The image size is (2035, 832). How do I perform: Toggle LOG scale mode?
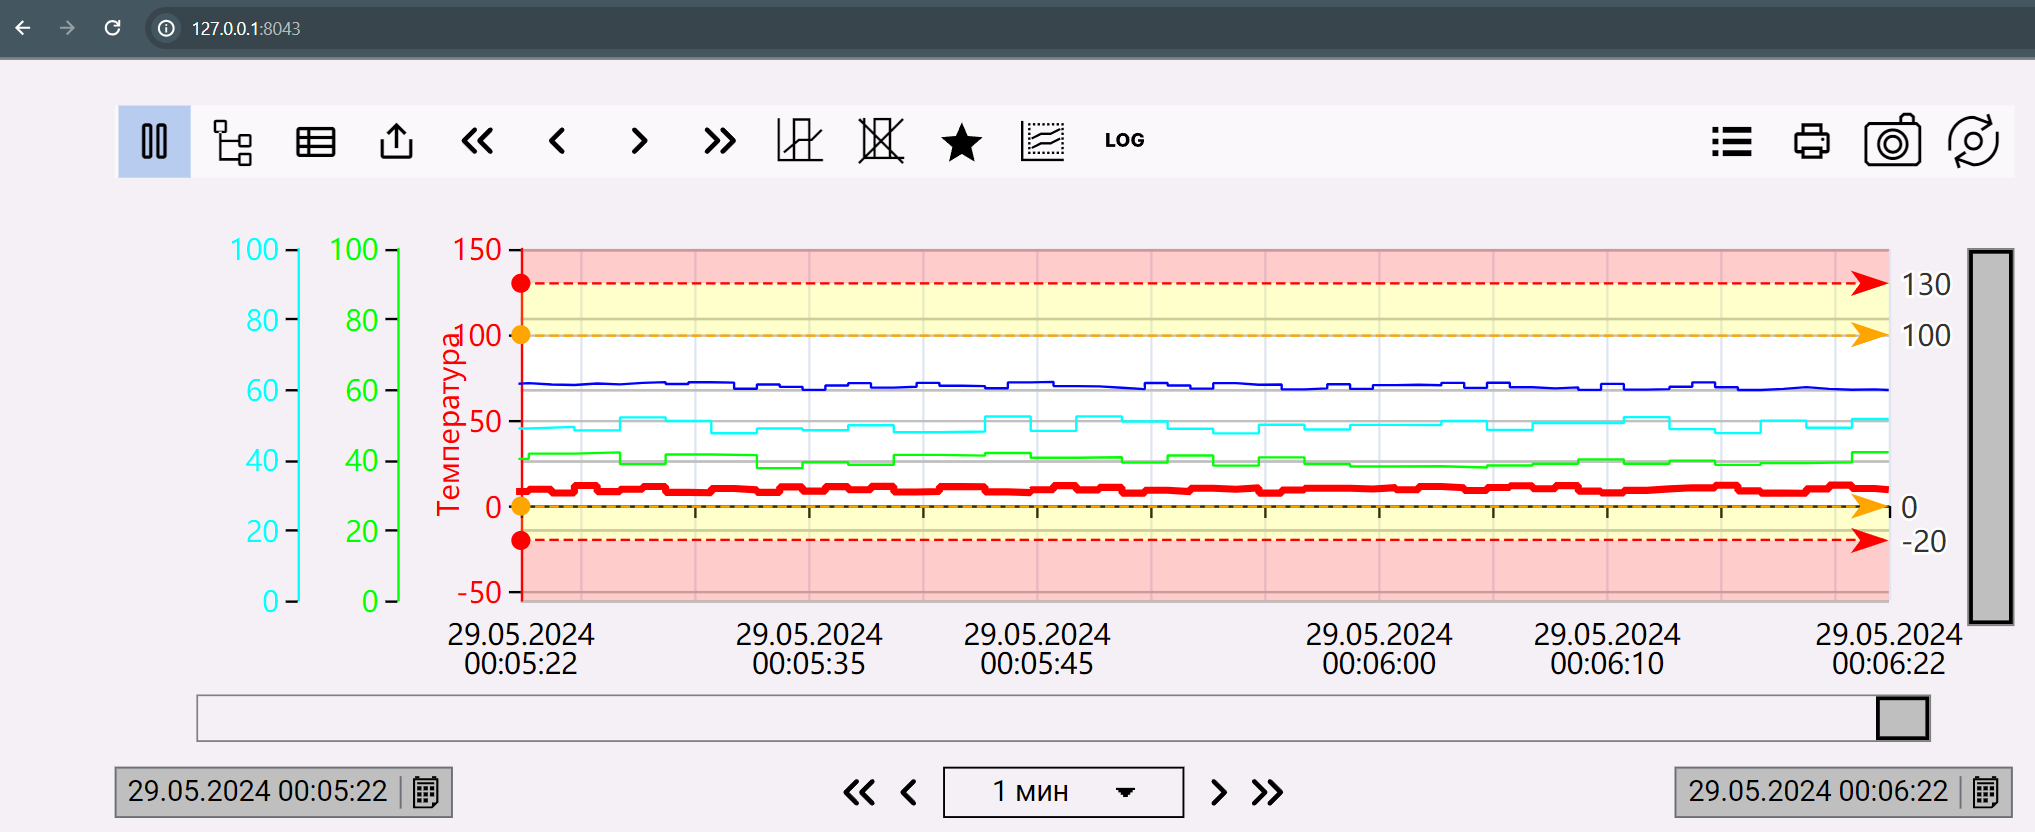(1124, 141)
